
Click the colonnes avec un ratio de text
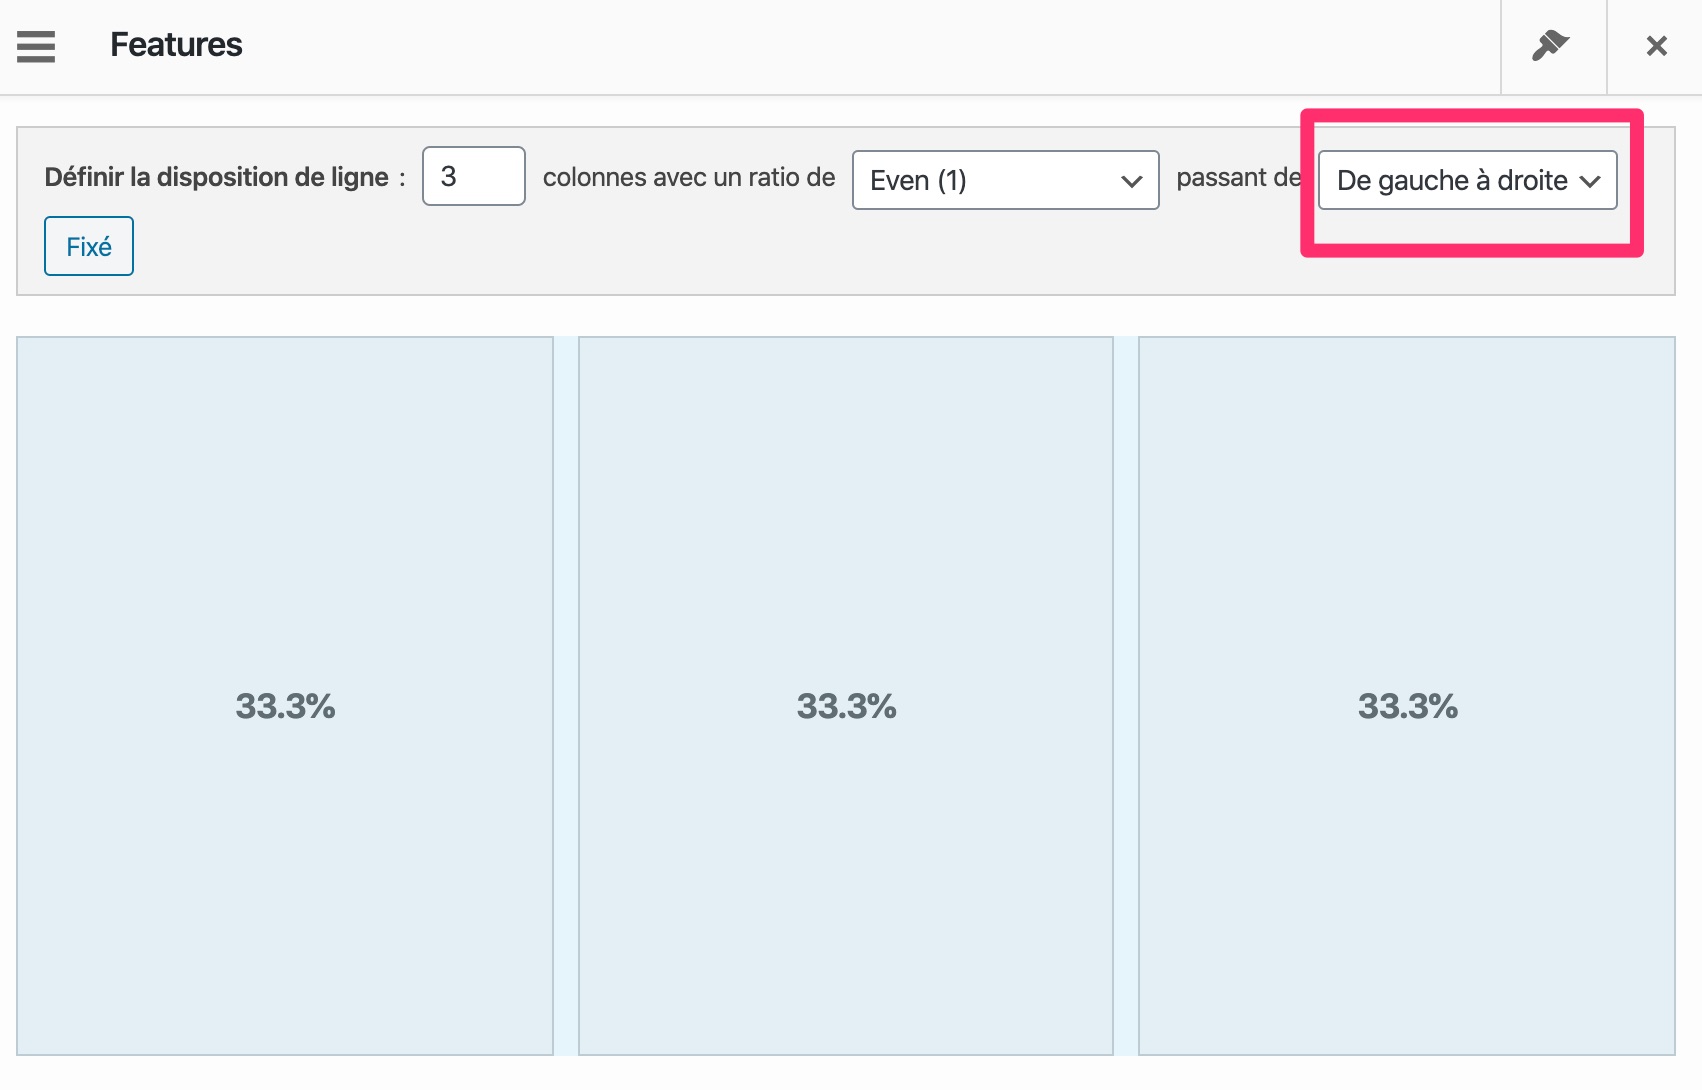pos(688,177)
